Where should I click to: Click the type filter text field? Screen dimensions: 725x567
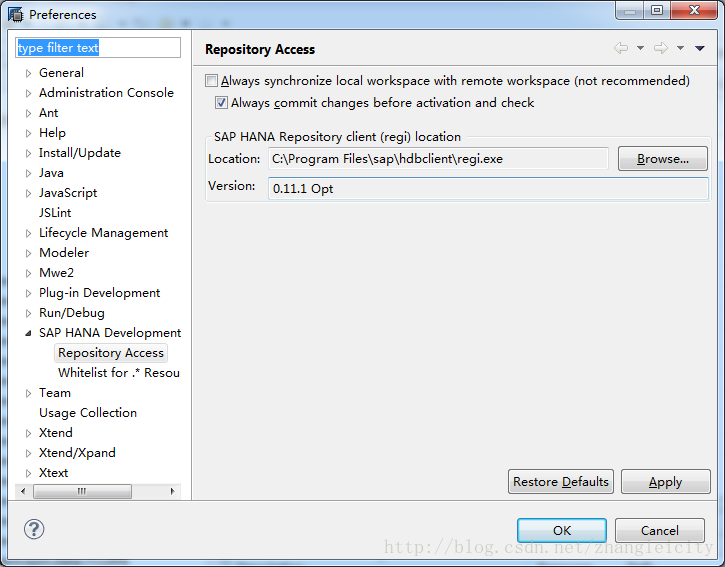pyautogui.click(x=98, y=48)
